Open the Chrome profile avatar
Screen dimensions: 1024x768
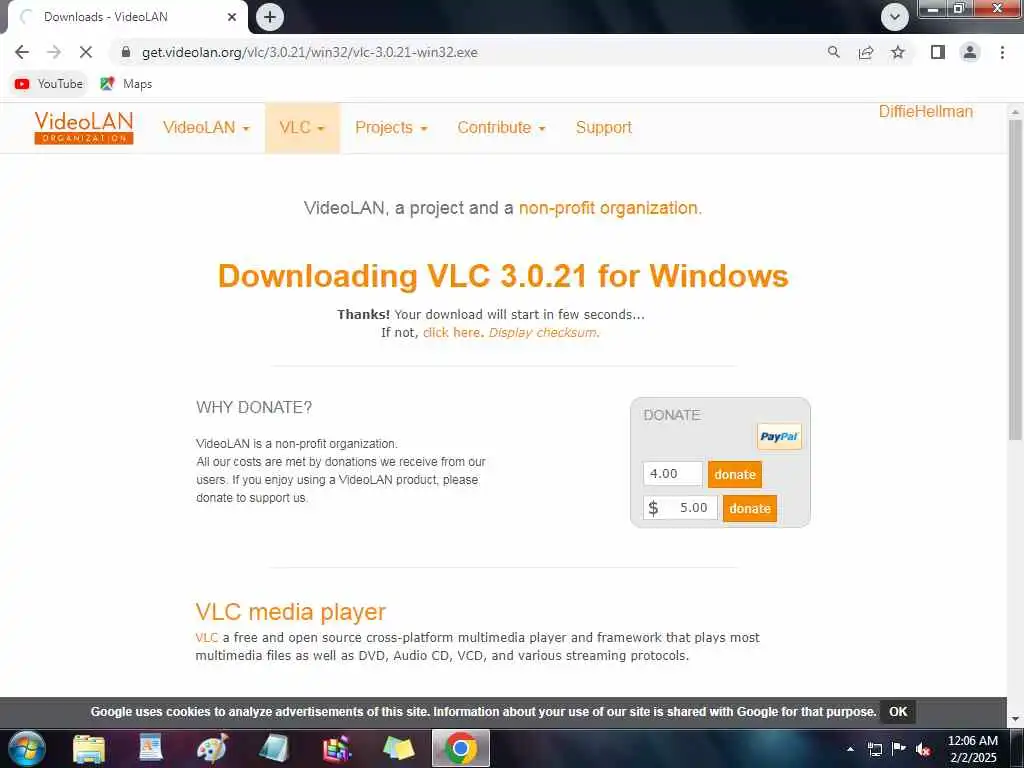970,52
